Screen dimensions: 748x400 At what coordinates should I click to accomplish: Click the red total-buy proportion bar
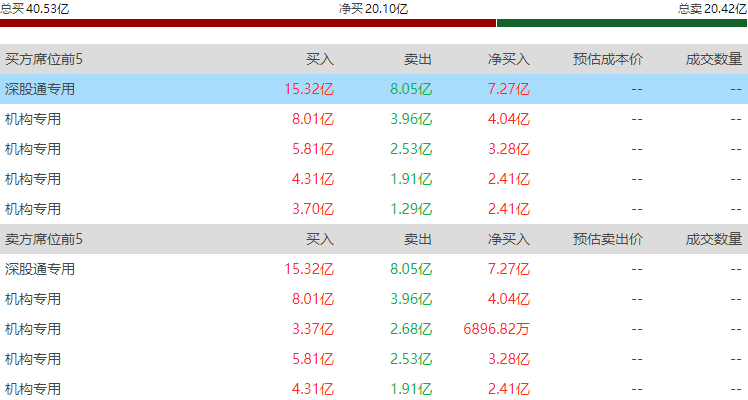click(x=248, y=23)
